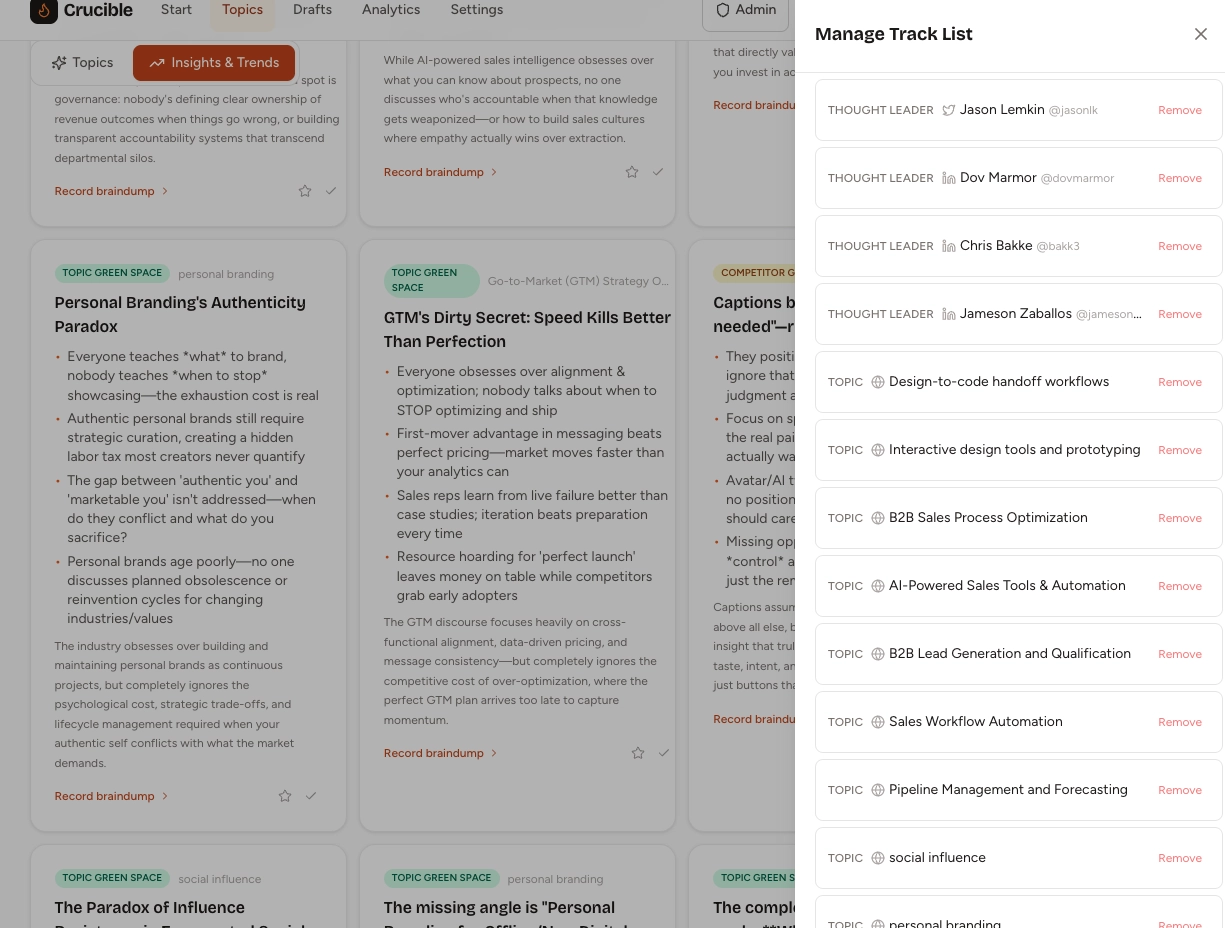Remove AI-Powered Sales Tools & Automation topic
This screenshot has height=928, width=1225.
click(x=1180, y=586)
